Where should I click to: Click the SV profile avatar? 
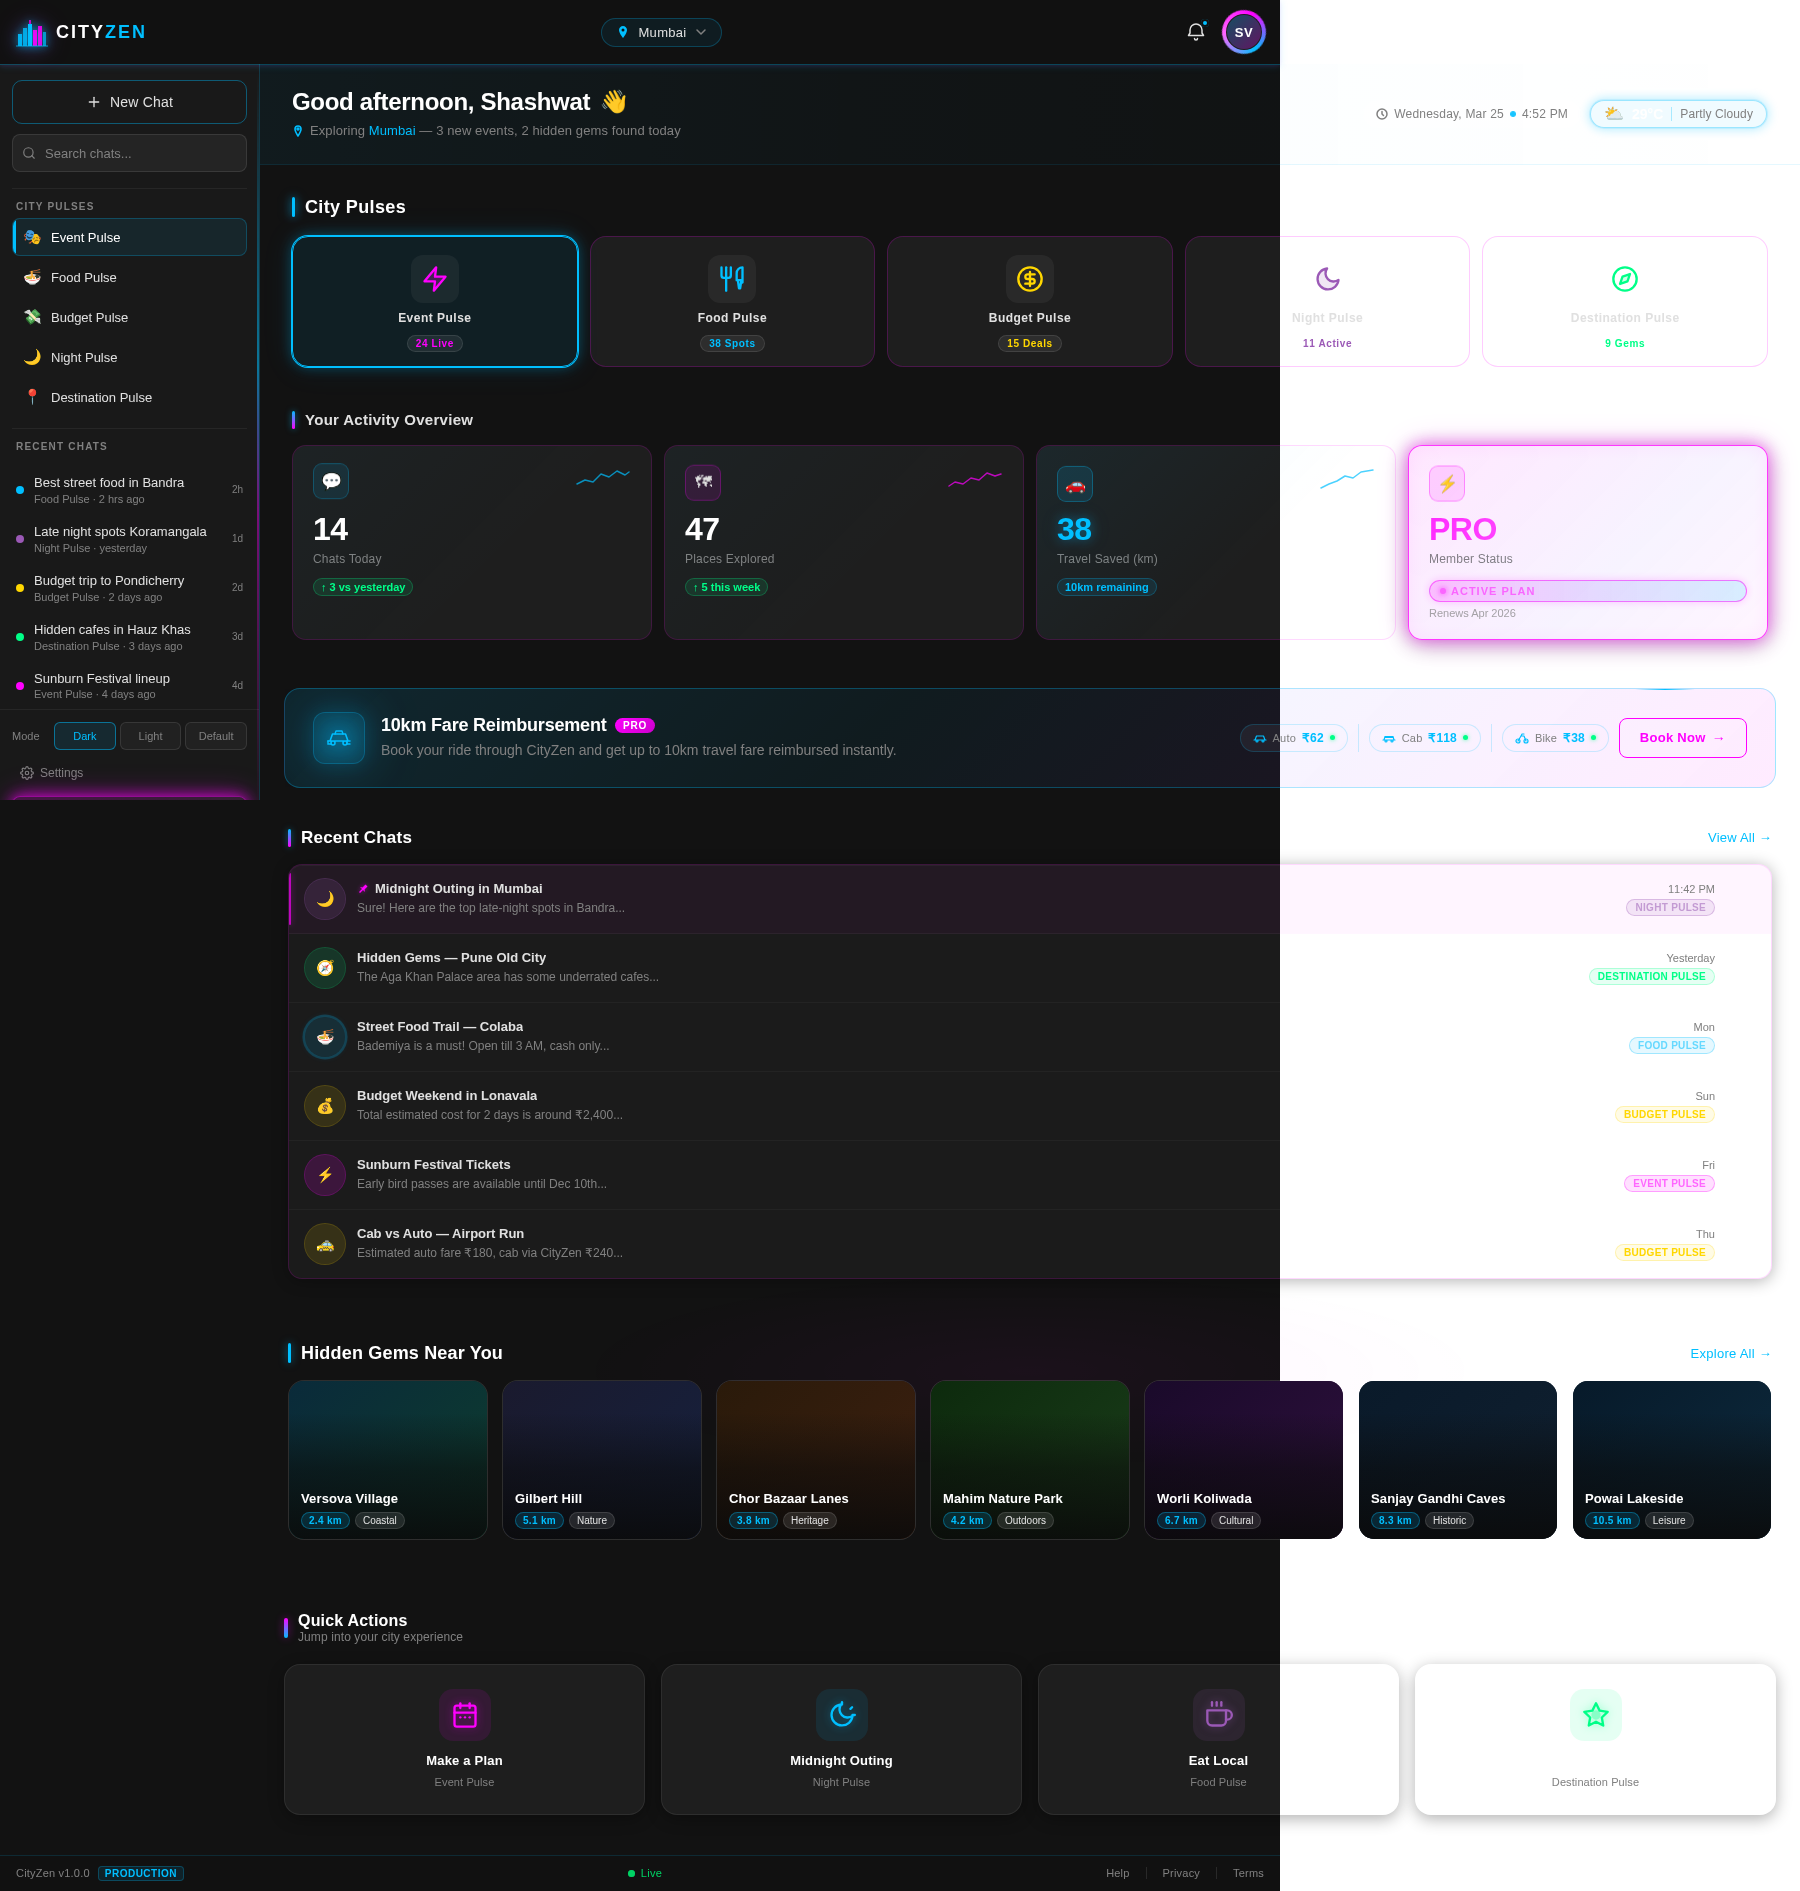[1243, 31]
